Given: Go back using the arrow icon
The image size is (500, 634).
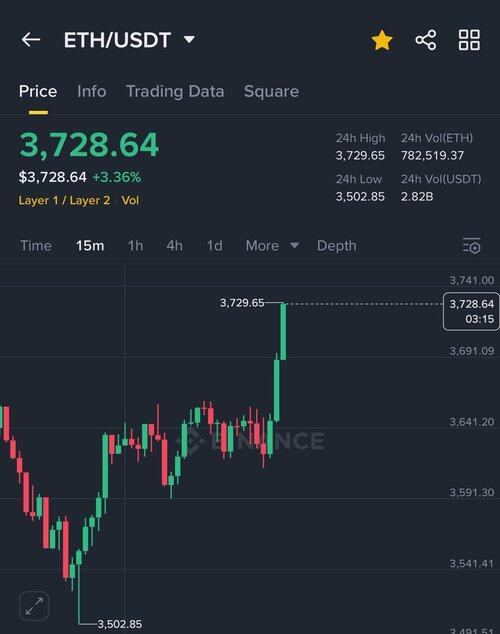Looking at the screenshot, I should (31, 40).
